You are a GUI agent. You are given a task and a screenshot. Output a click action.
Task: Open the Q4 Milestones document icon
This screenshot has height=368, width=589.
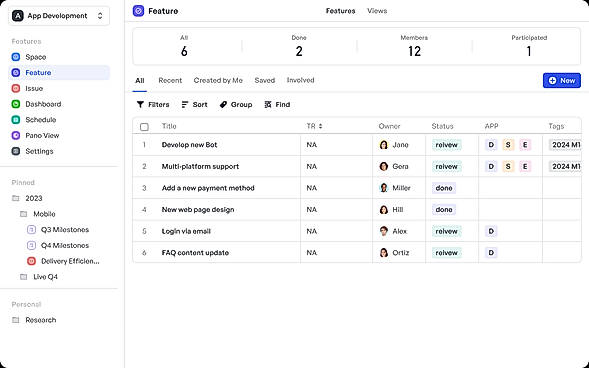tap(32, 245)
